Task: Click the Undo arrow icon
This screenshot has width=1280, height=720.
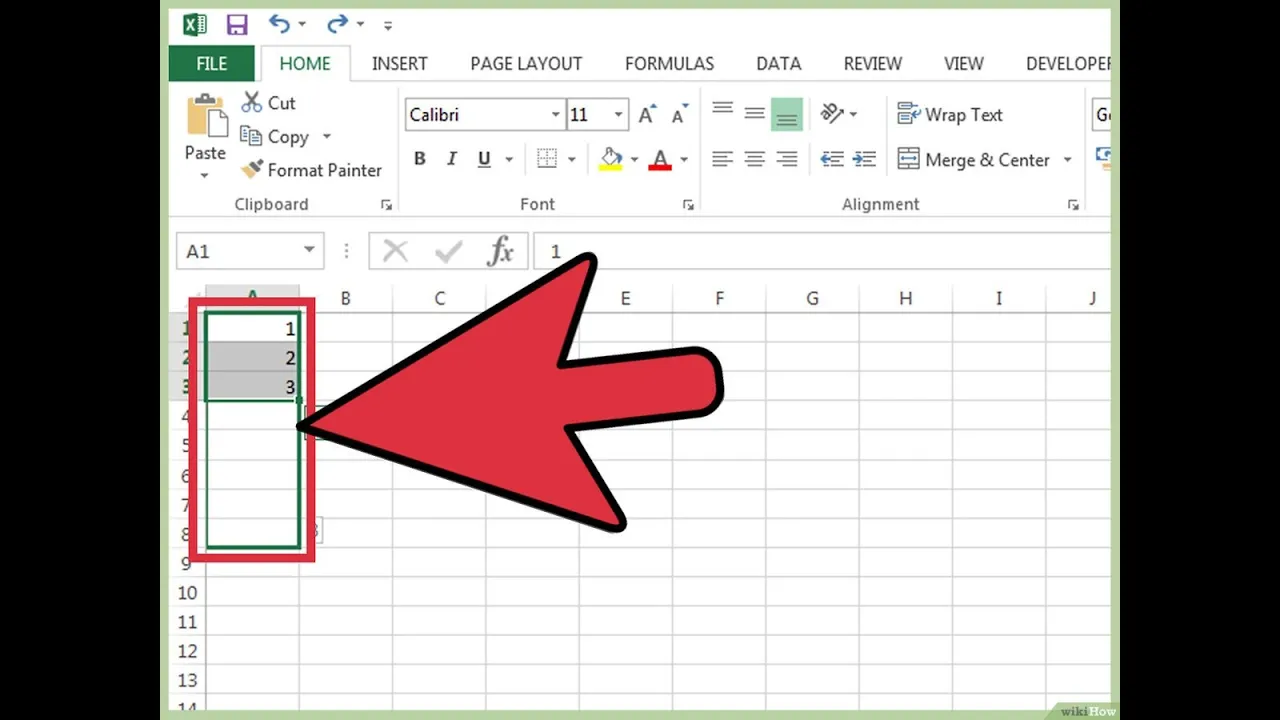Action: 279,24
